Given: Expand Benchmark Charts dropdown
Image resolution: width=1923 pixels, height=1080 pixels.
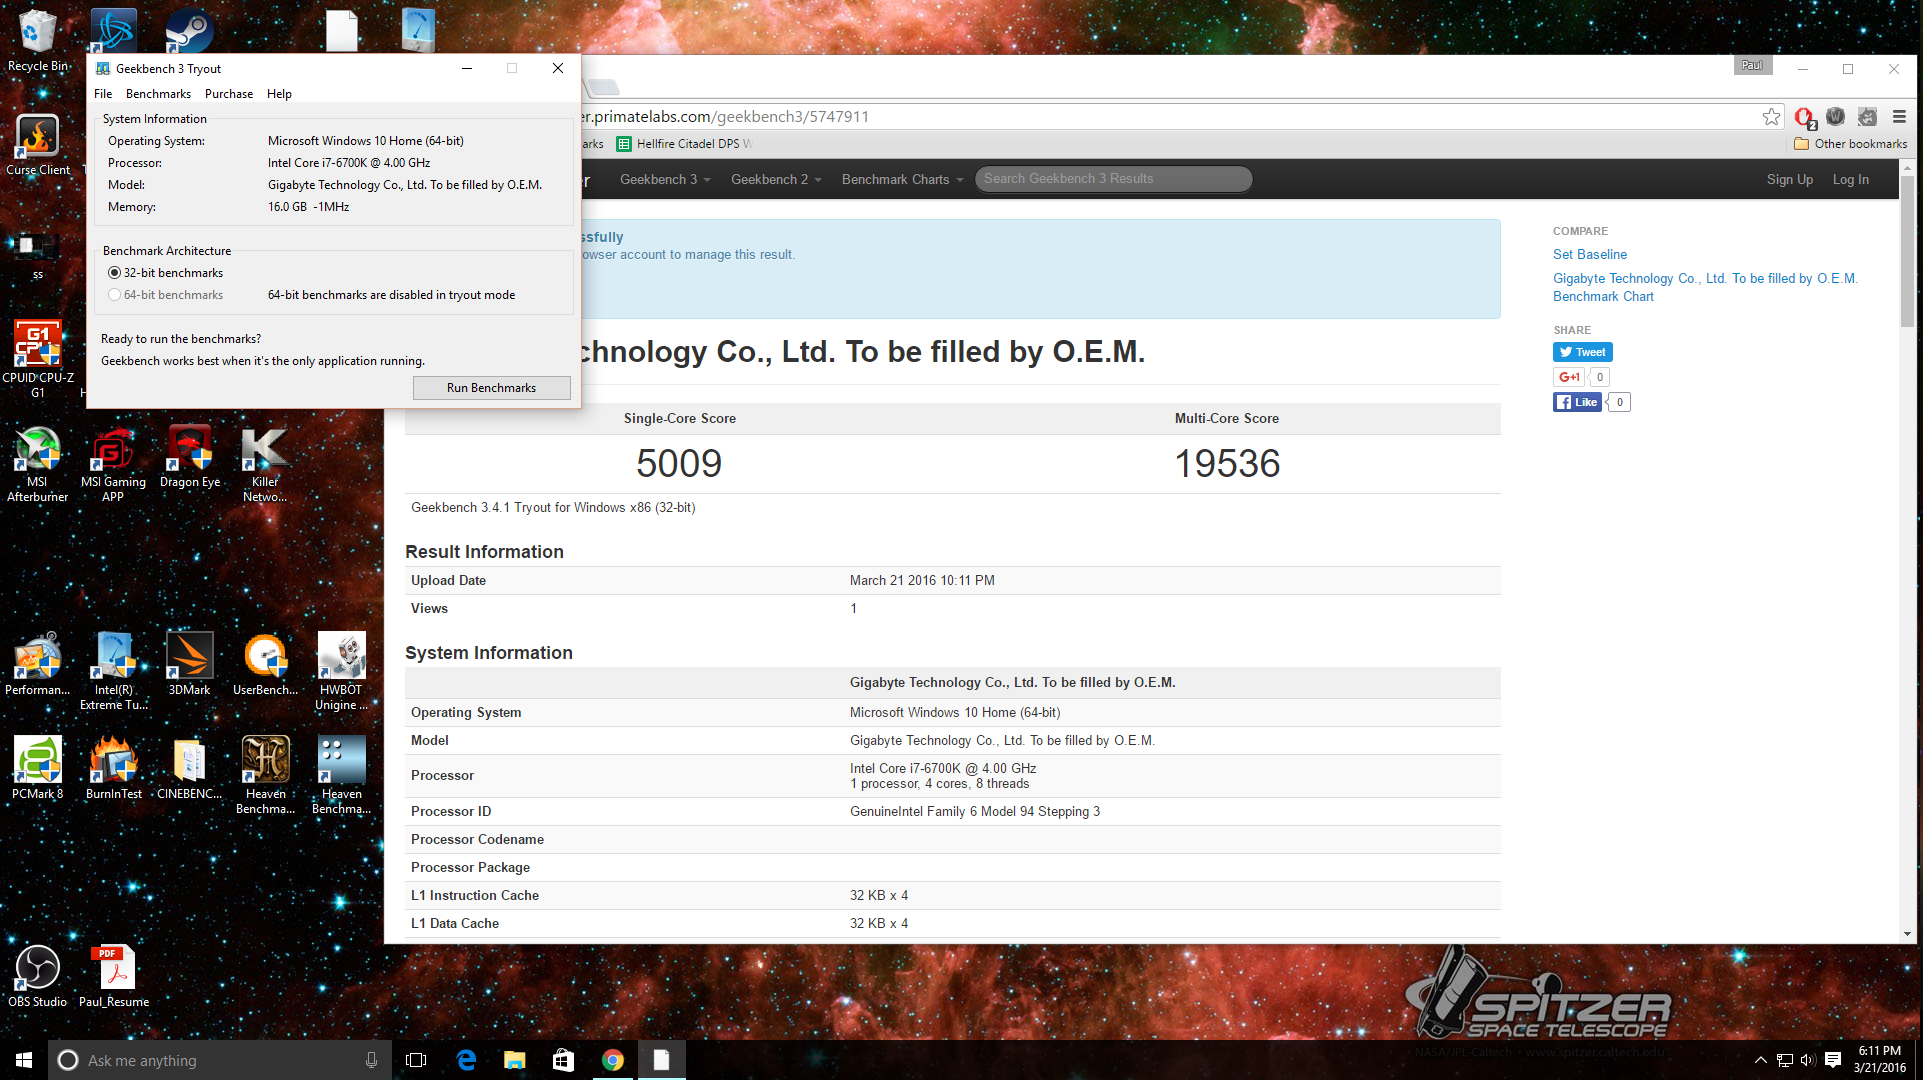Looking at the screenshot, I should tap(902, 180).
